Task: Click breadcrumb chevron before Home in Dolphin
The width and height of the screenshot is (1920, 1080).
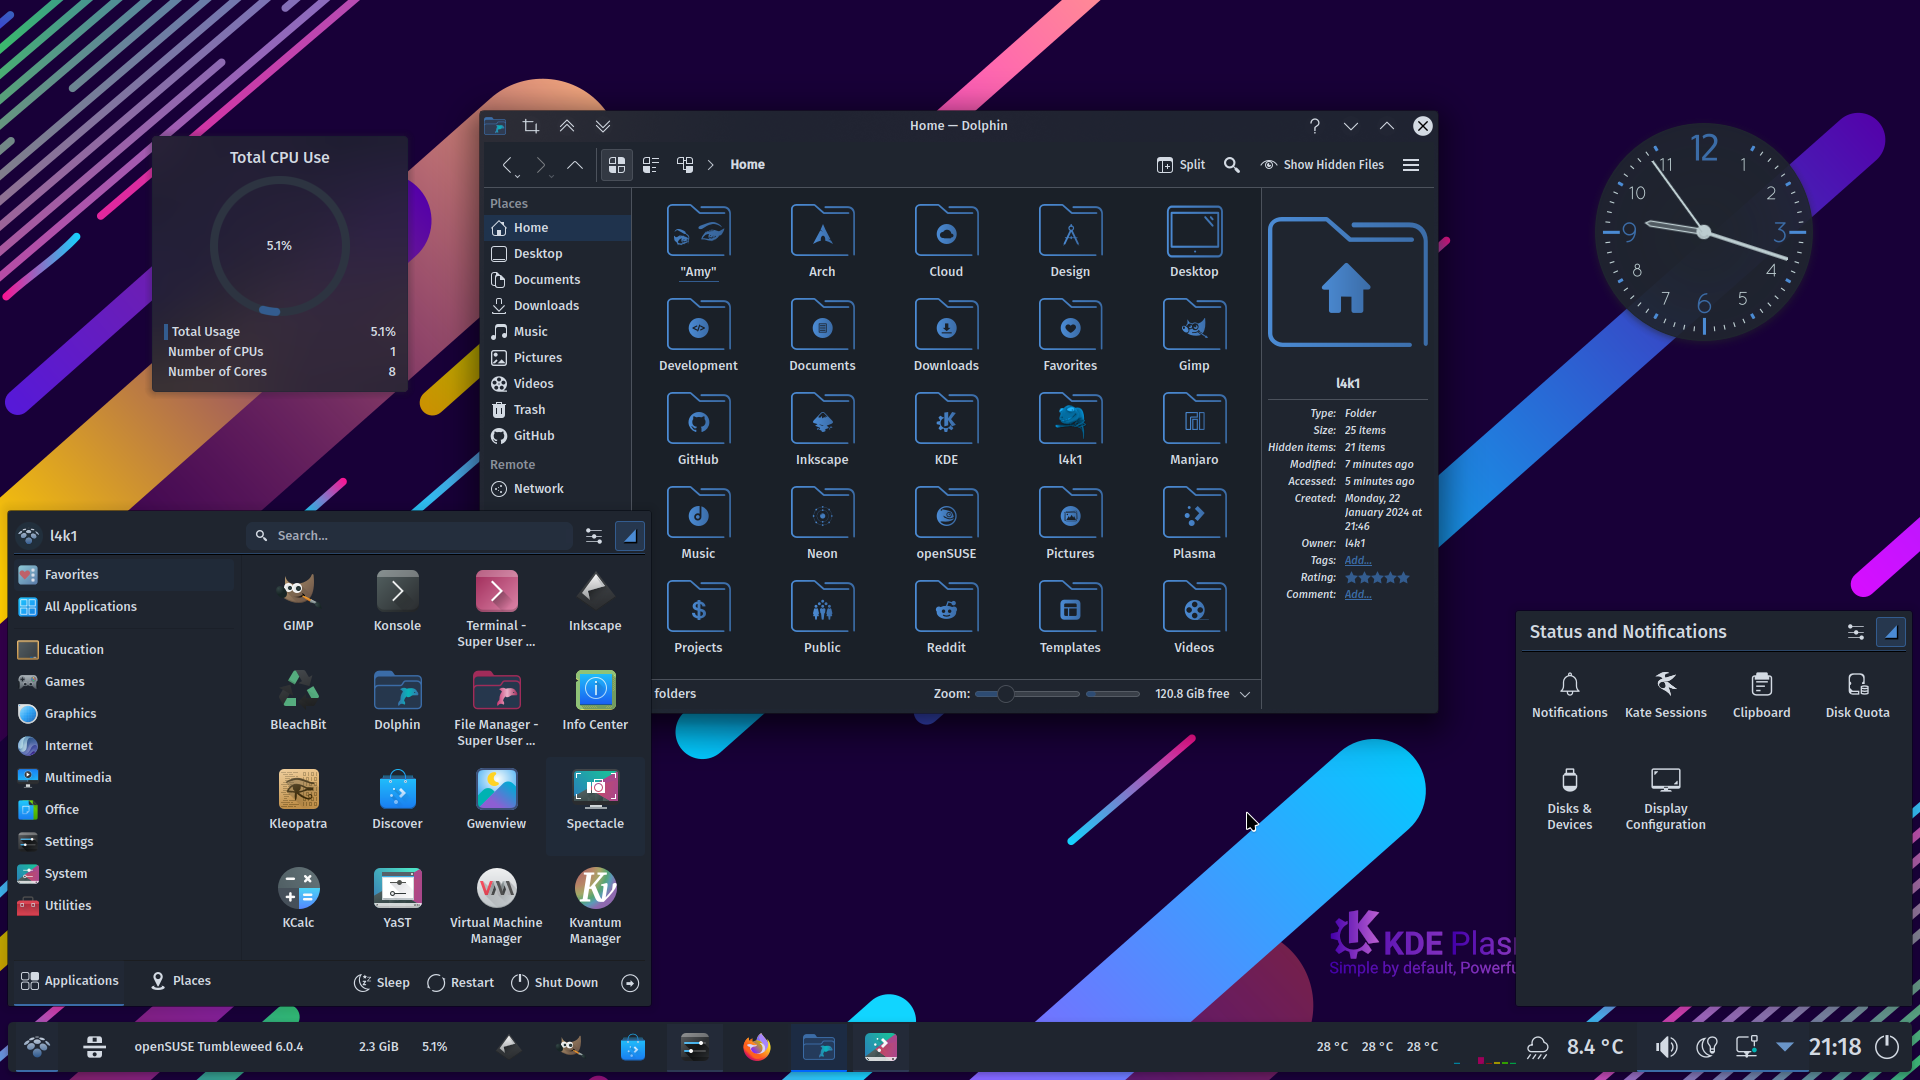Action: click(x=711, y=165)
